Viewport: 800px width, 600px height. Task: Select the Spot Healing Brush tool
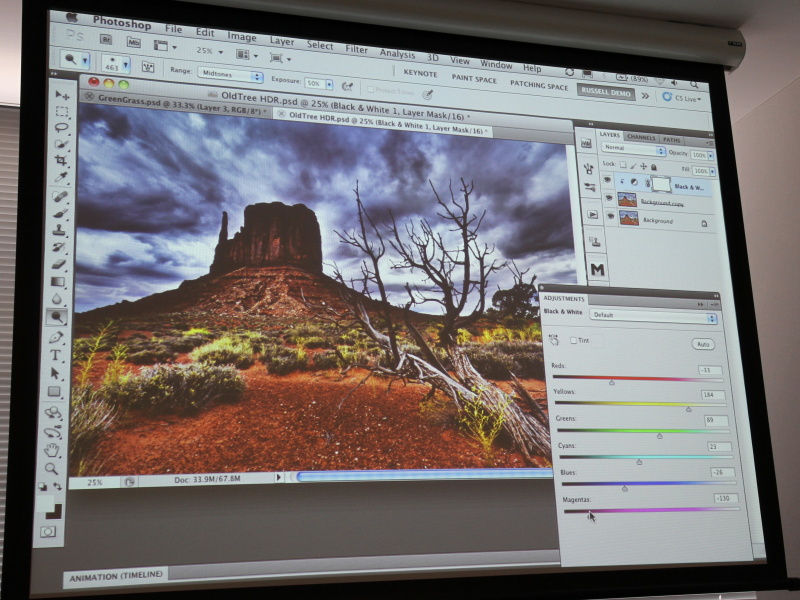[60, 196]
